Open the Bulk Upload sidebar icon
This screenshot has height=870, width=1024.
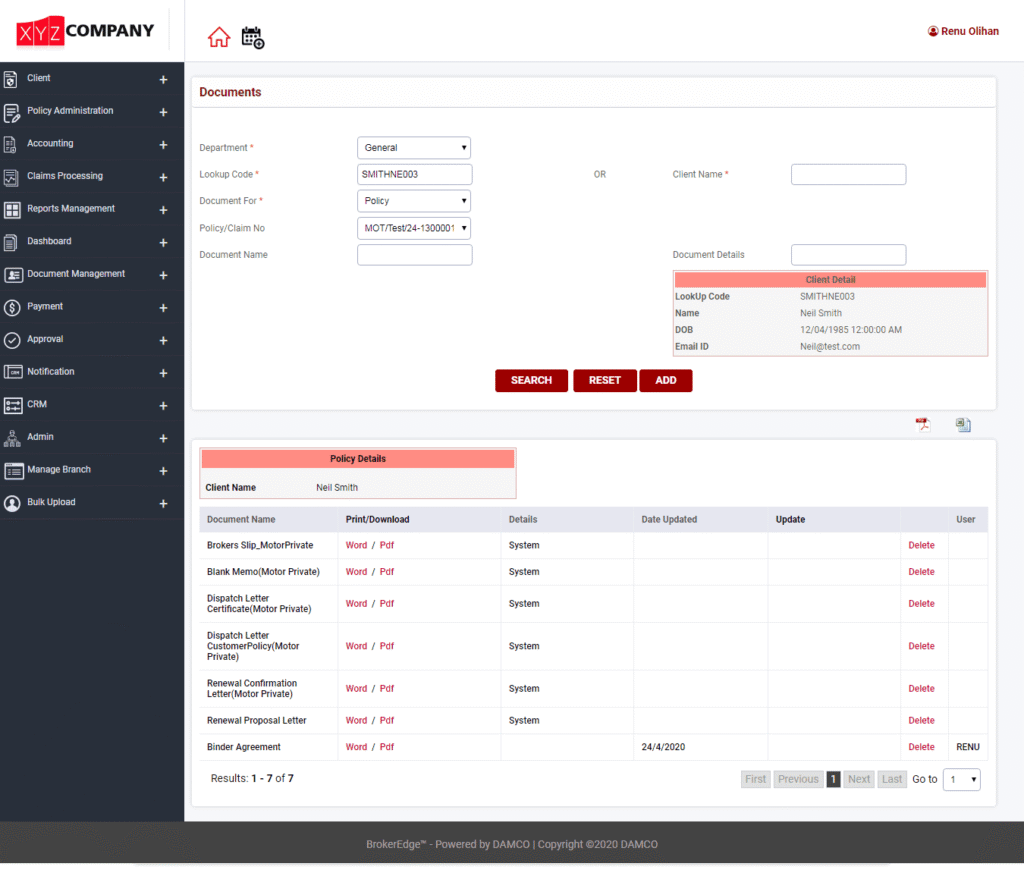(x=13, y=502)
